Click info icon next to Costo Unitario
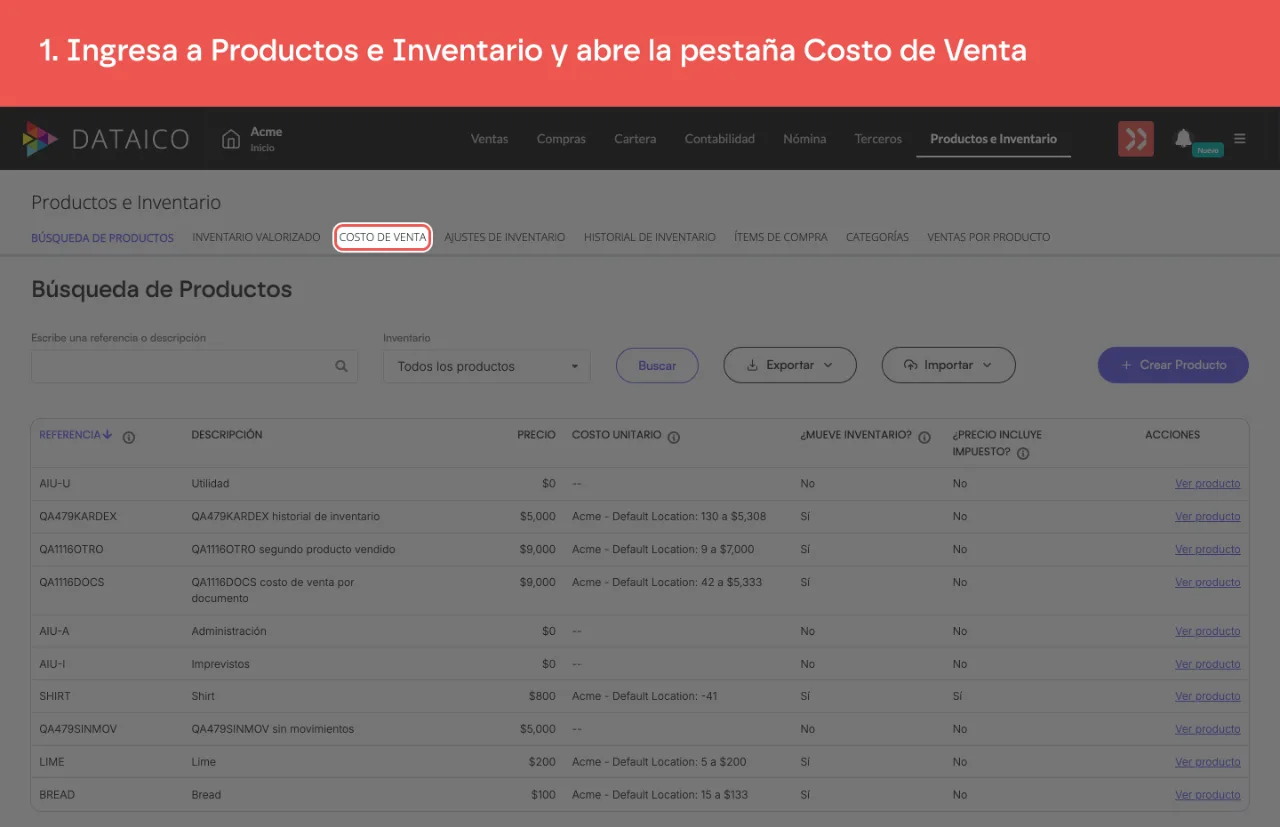This screenshot has height=827, width=1280. [x=674, y=437]
